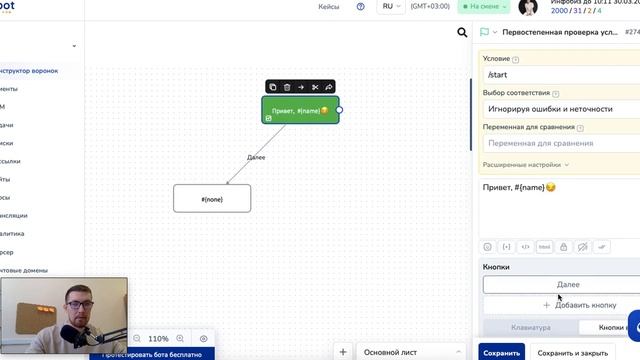The height and width of the screenshot is (360, 640).
Task: Open the Игнорируя ошибки и неточности dropdown
Action: tap(561, 109)
